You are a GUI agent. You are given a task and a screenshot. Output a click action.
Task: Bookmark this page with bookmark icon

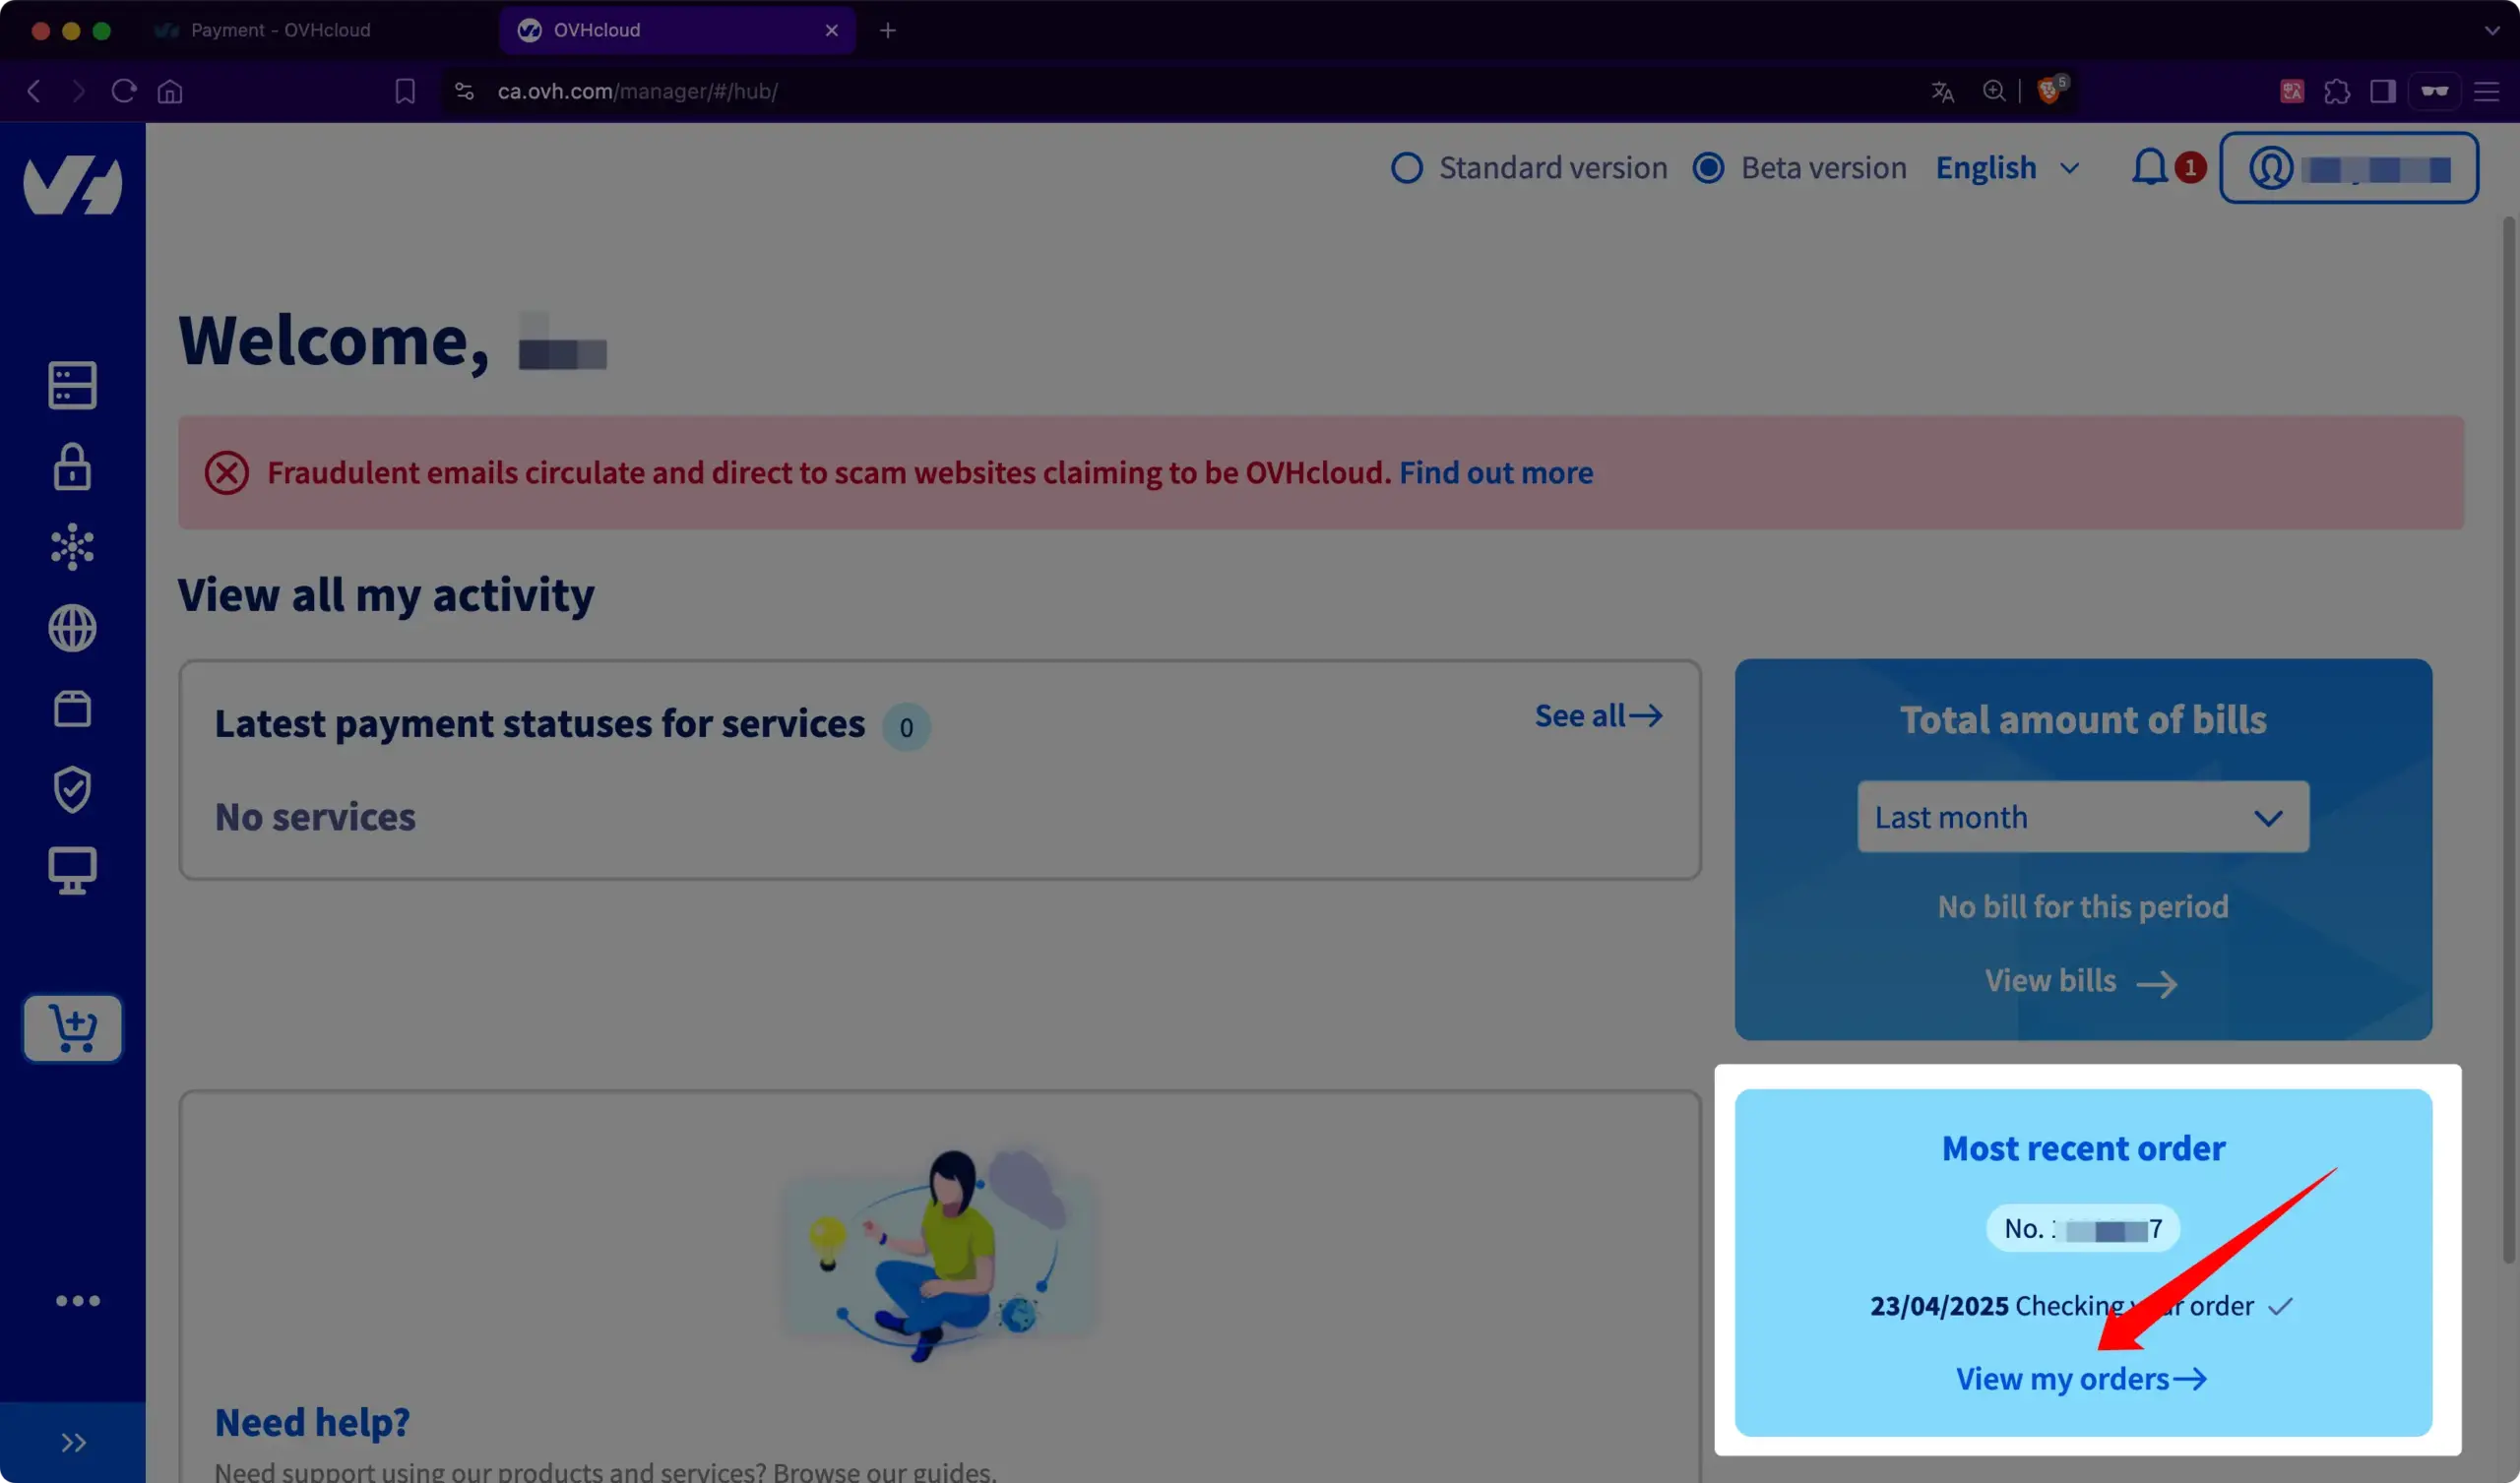[405, 91]
